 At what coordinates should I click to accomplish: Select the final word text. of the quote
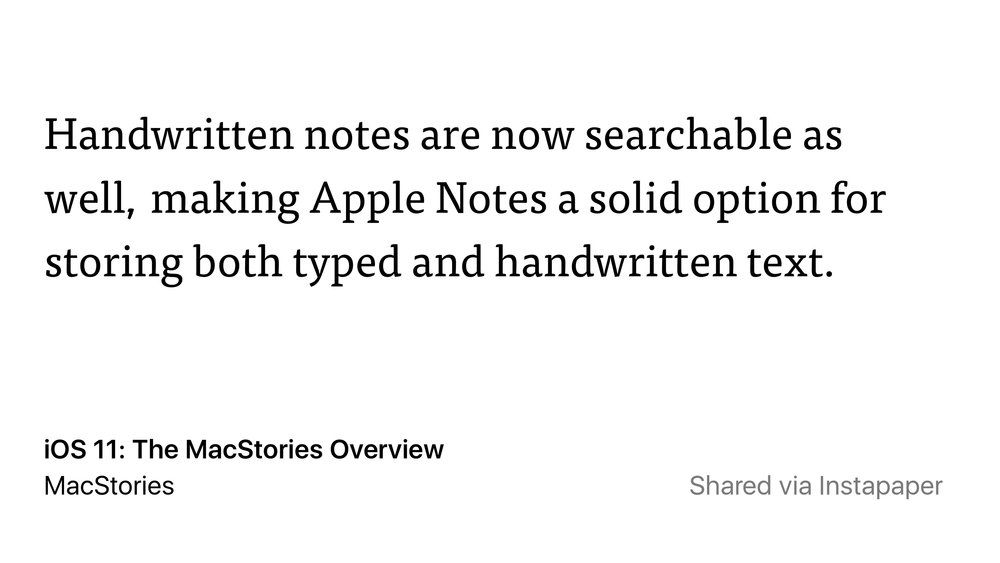point(790,263)
